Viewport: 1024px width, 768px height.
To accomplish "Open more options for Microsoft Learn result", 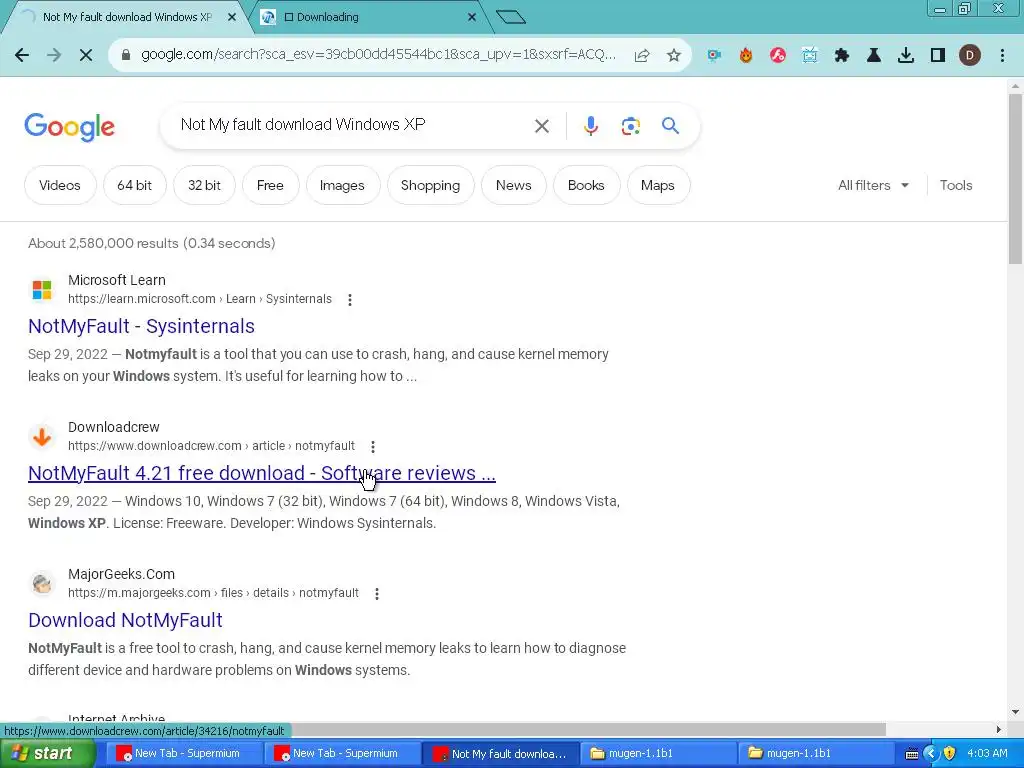I will click(350, 300).
